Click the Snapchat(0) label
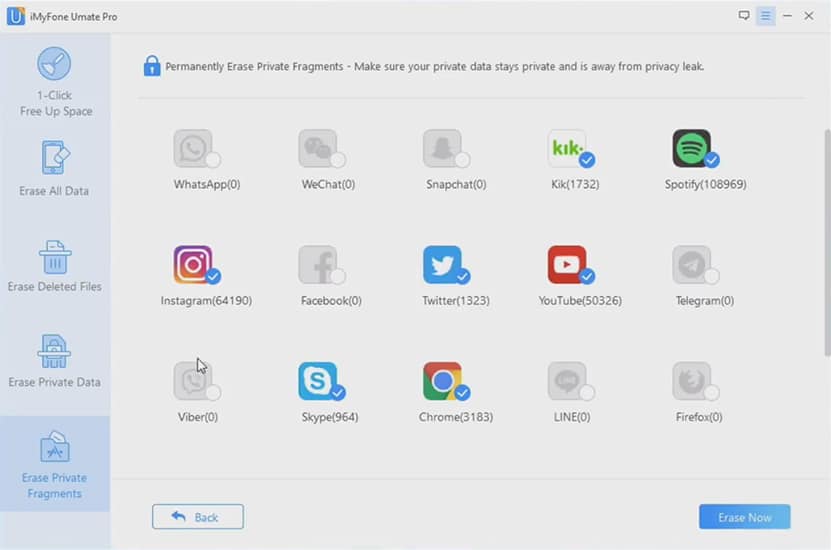 click(x=456, y=184)
